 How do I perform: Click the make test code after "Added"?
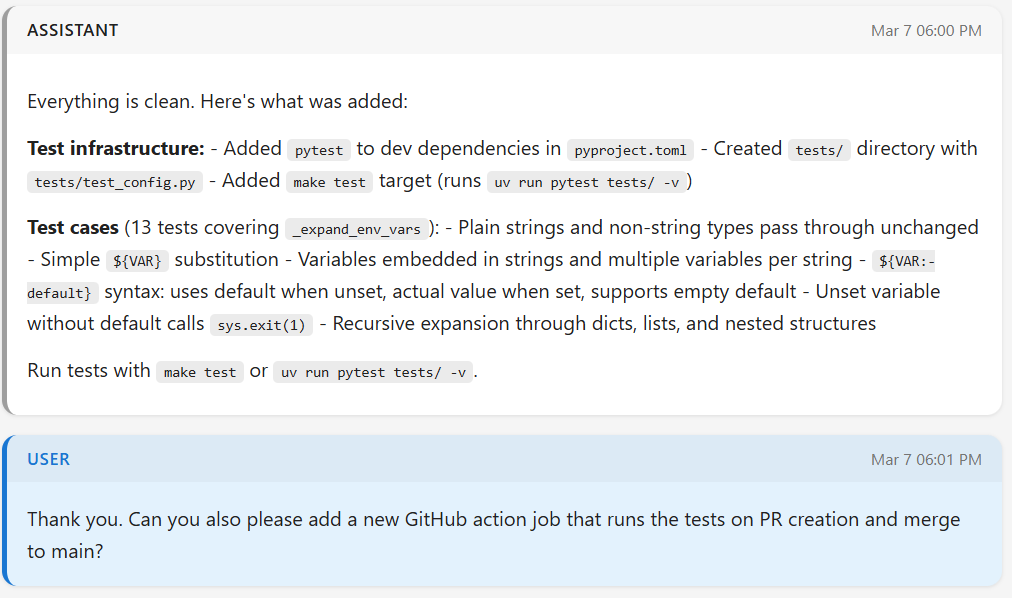[329, 182]
